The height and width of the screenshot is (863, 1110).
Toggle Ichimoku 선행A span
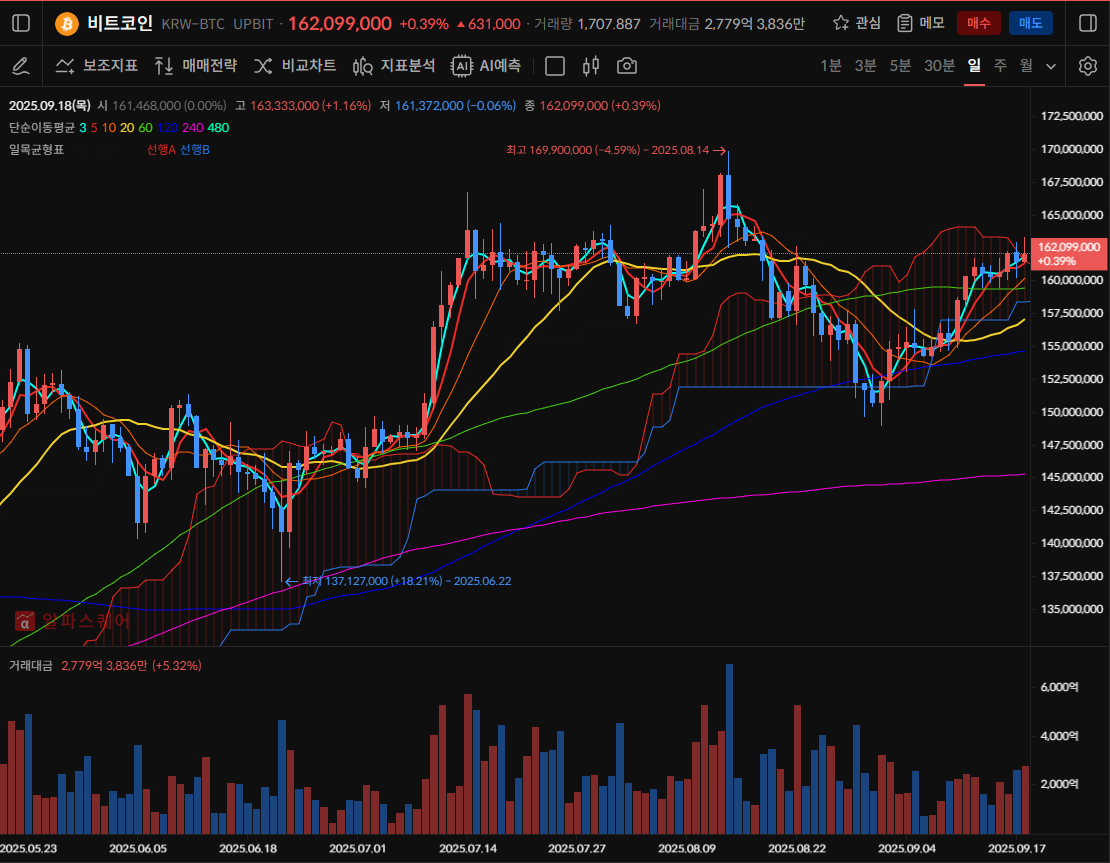pyautogui.click(x=161, y=149)
